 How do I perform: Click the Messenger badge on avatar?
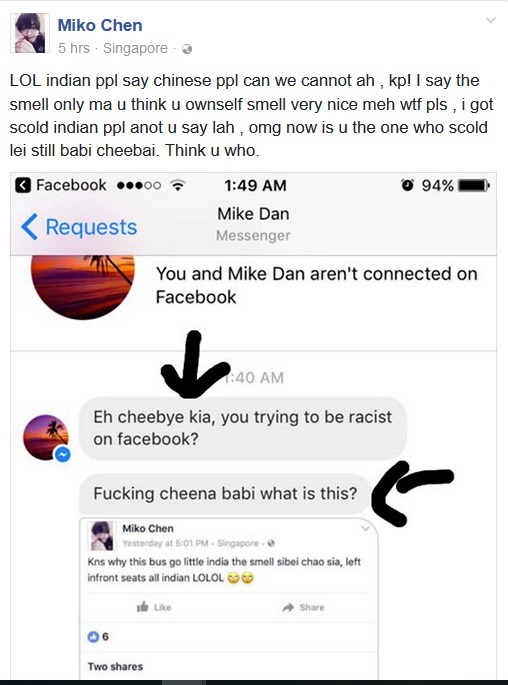click(x=62, y=455)
